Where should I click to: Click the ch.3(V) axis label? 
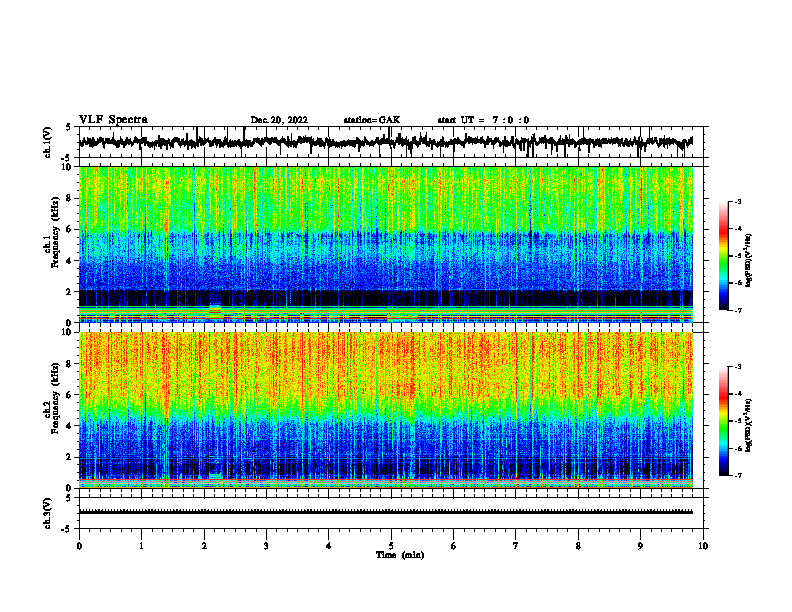48,513
